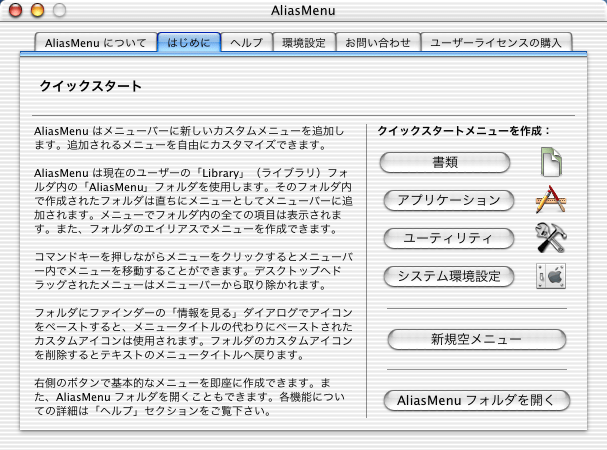
Task: Click the Applications pencil-and-ruler icon
Action: [x=551, y=199]
